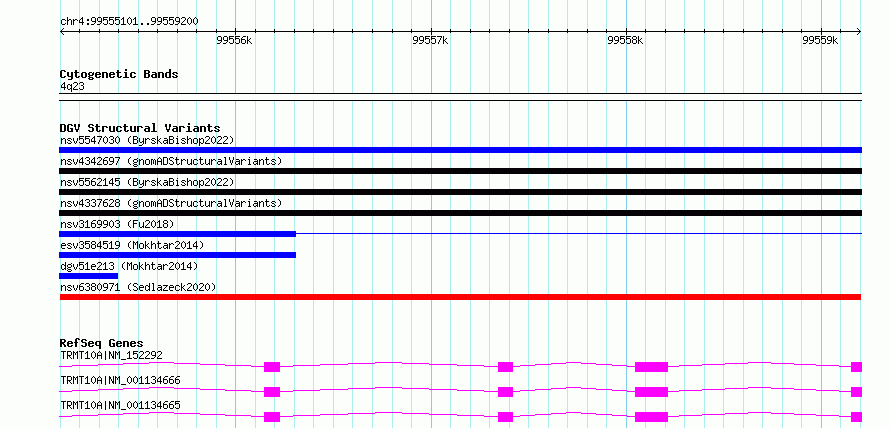Image resolution: width=890 pixels, height=428 pixels.
Task: Click the short blue bar of dgv51e213
Action: coord(89,276)
